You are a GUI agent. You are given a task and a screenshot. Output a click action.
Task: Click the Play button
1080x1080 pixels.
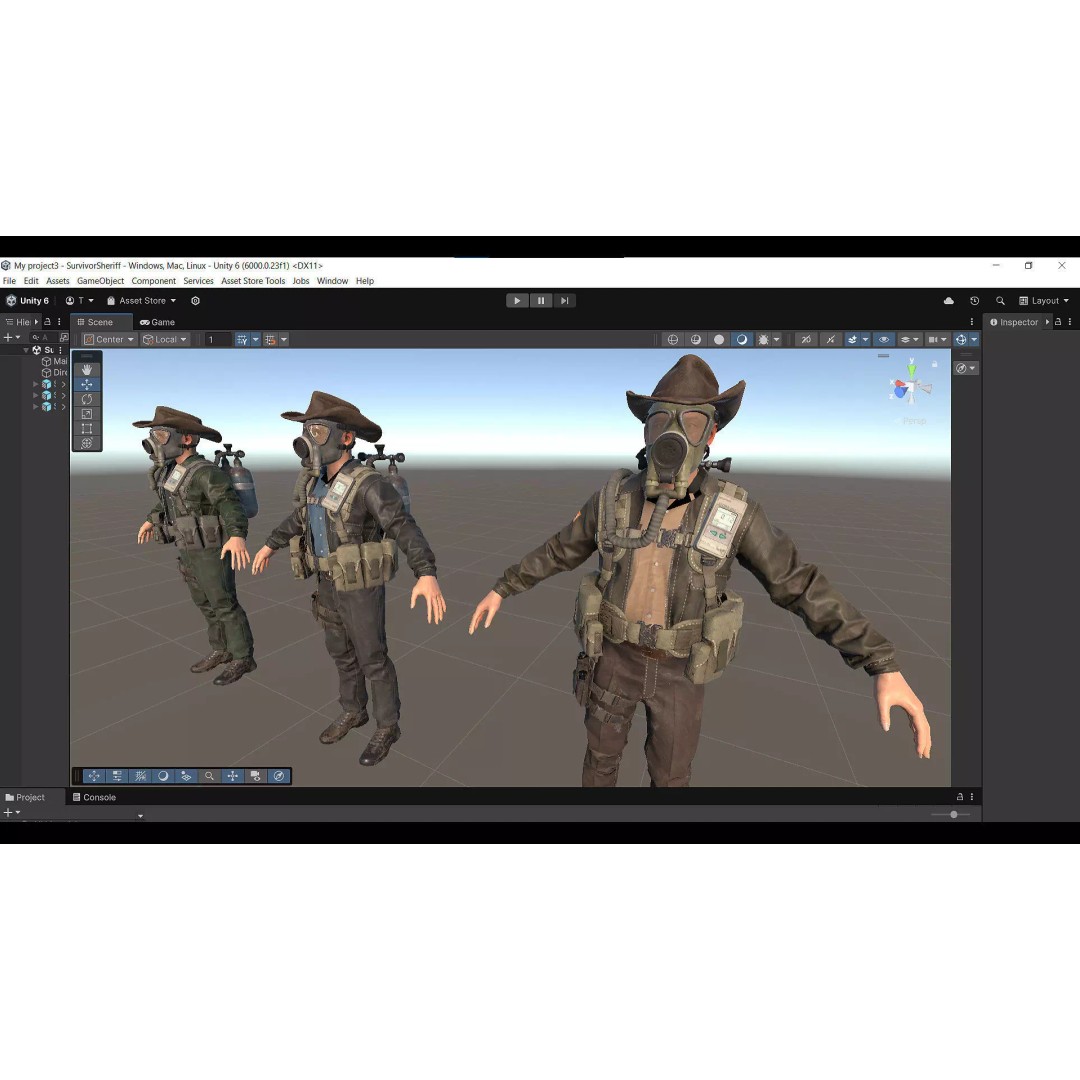point(517,300)
